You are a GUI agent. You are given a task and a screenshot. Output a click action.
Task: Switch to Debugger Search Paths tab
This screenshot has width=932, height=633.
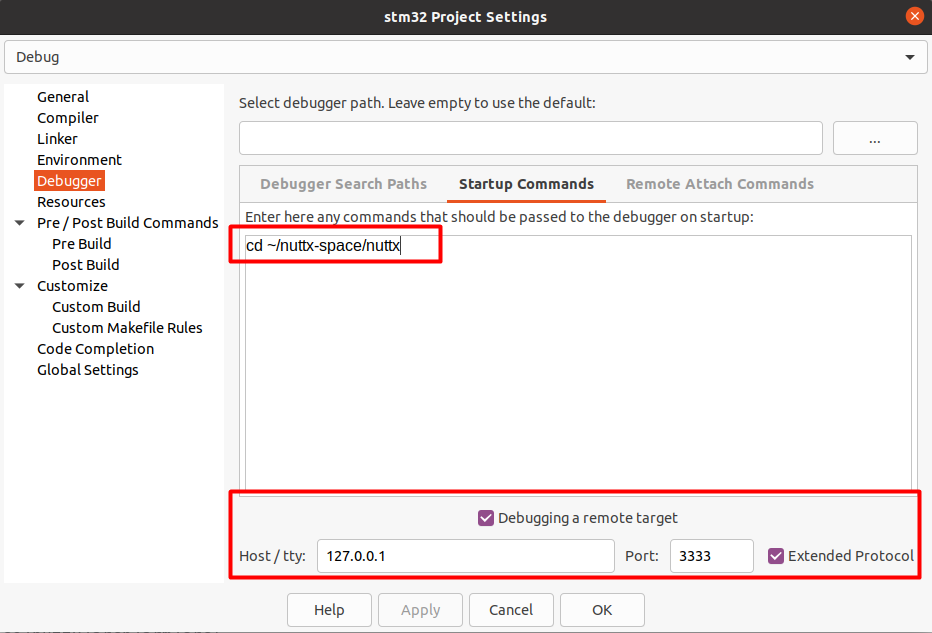(344, 184)
